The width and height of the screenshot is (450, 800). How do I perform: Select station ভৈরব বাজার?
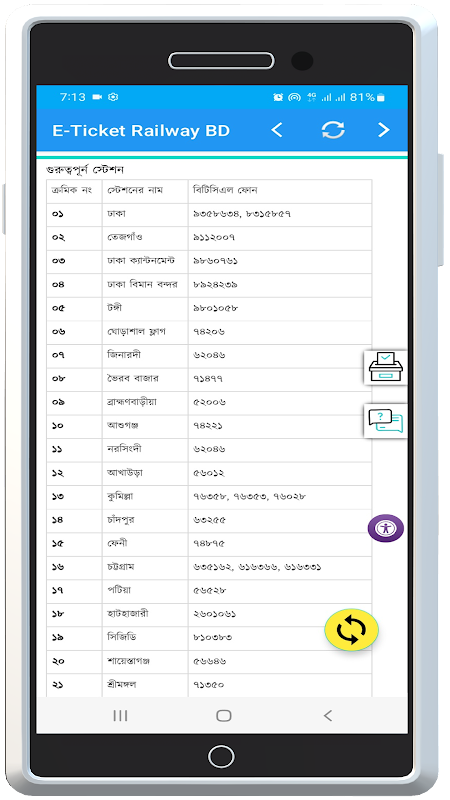[133, 379]
